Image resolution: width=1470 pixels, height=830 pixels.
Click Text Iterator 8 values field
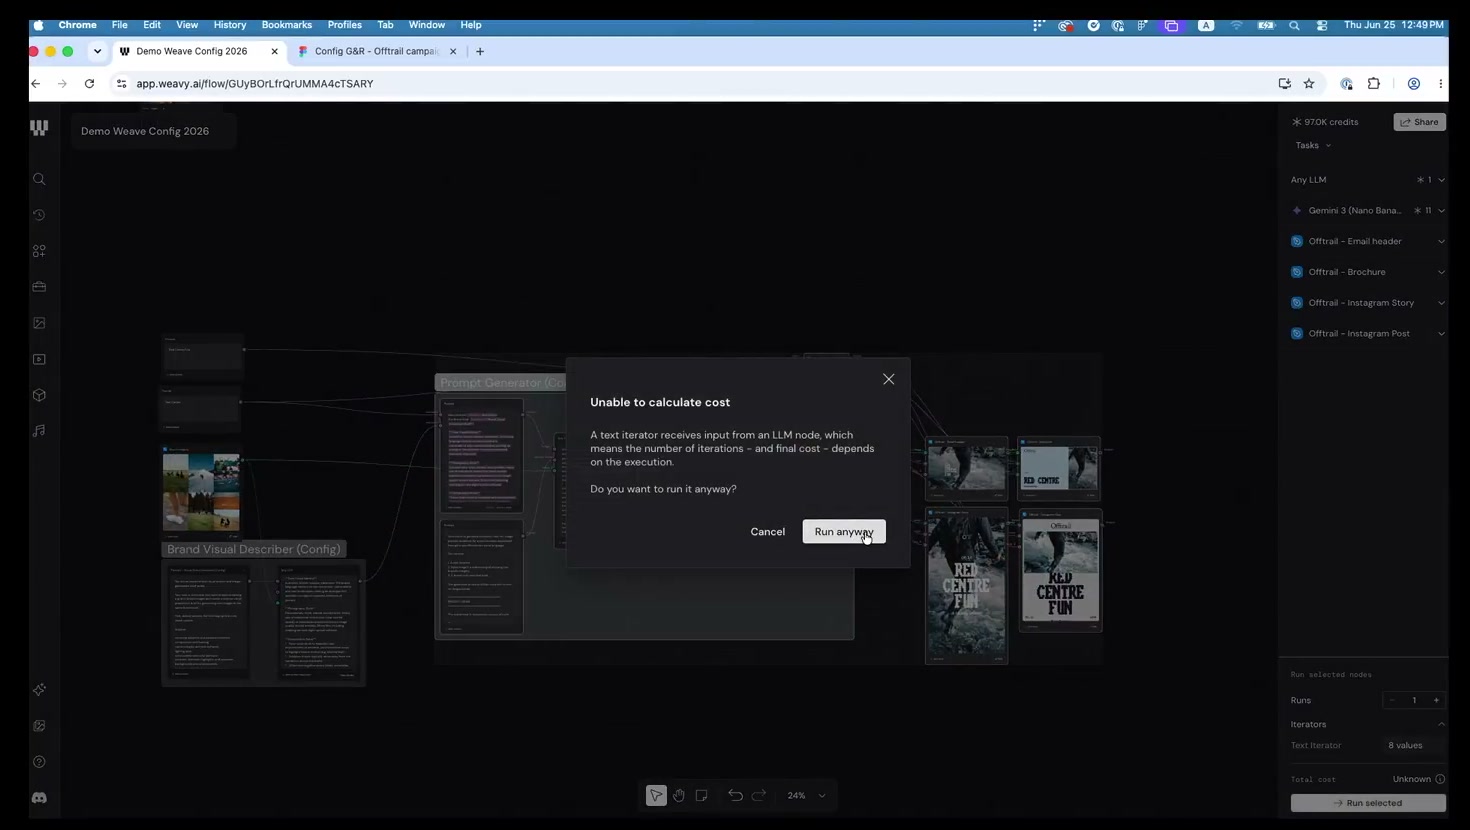point(1412,745)
